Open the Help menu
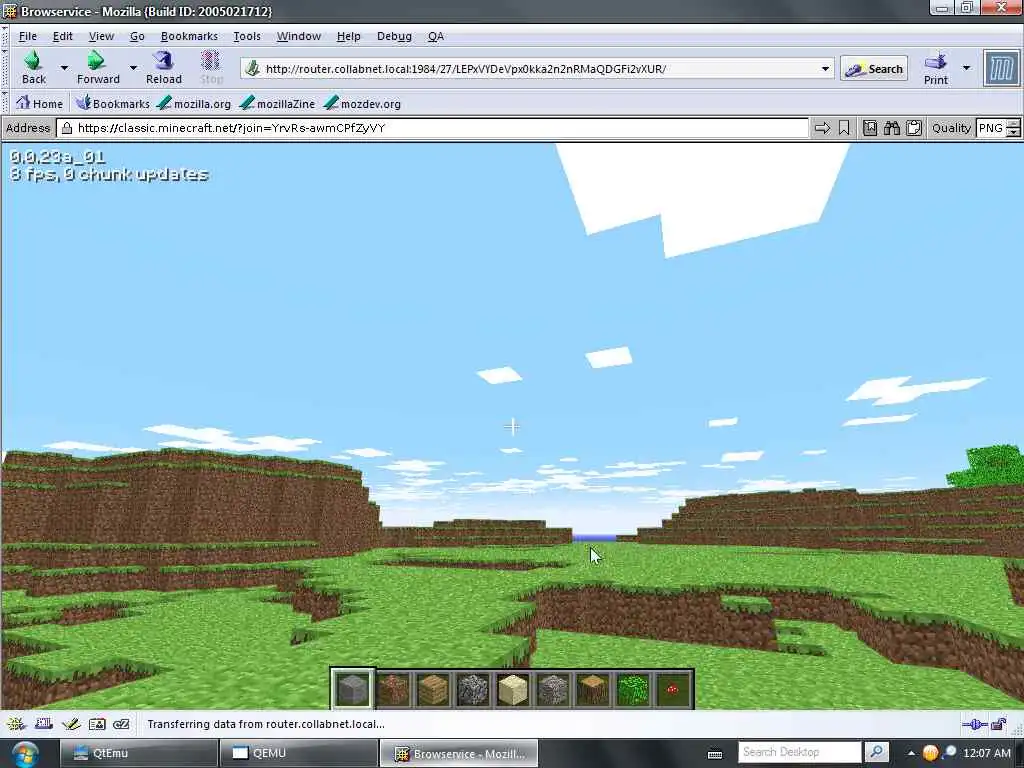This screenshot has width=1024, height=768. [x=349, y=37]
